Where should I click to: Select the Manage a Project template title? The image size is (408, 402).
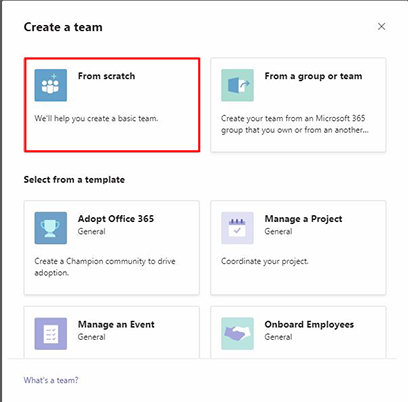(x=303, y=219)
